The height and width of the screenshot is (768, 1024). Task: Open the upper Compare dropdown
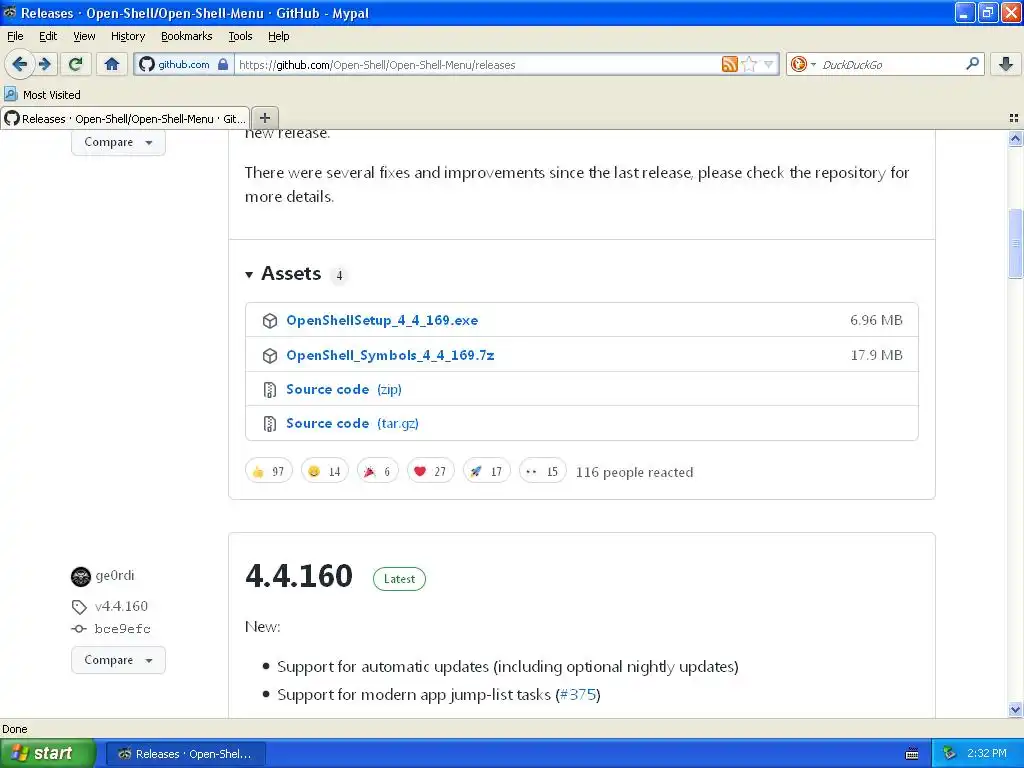coord(118,142)
